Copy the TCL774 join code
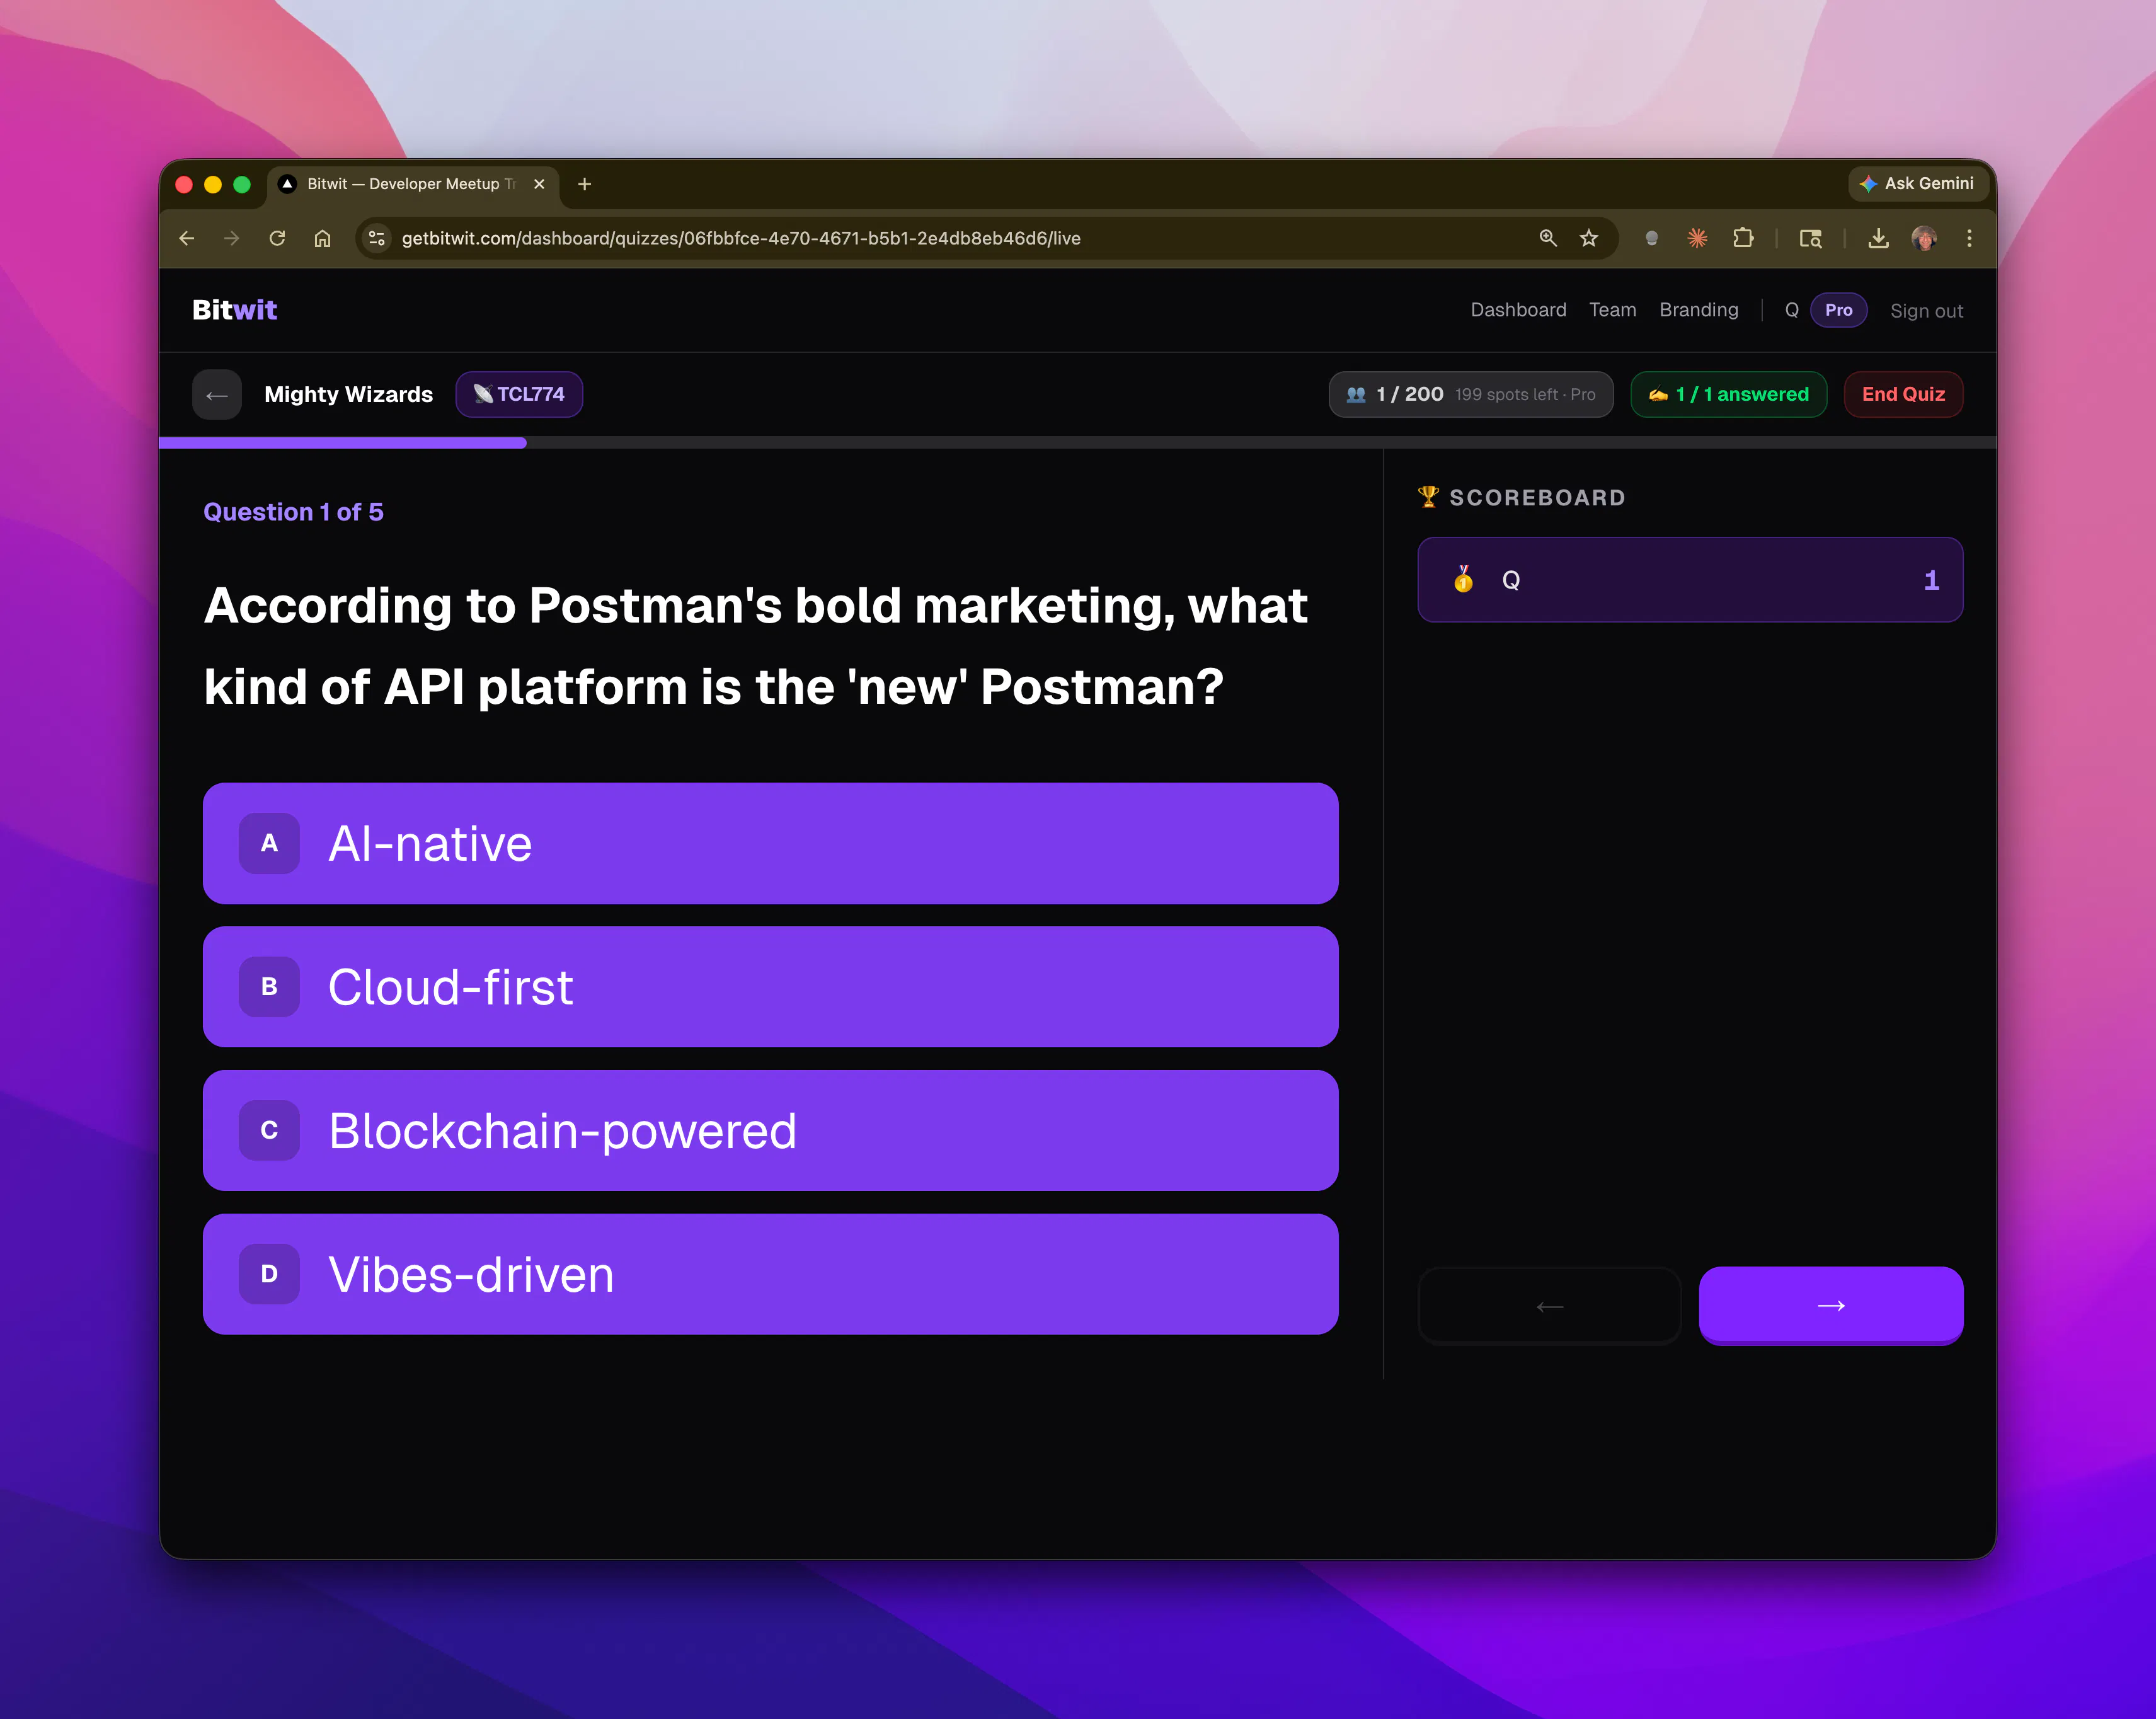 (519, 394)
